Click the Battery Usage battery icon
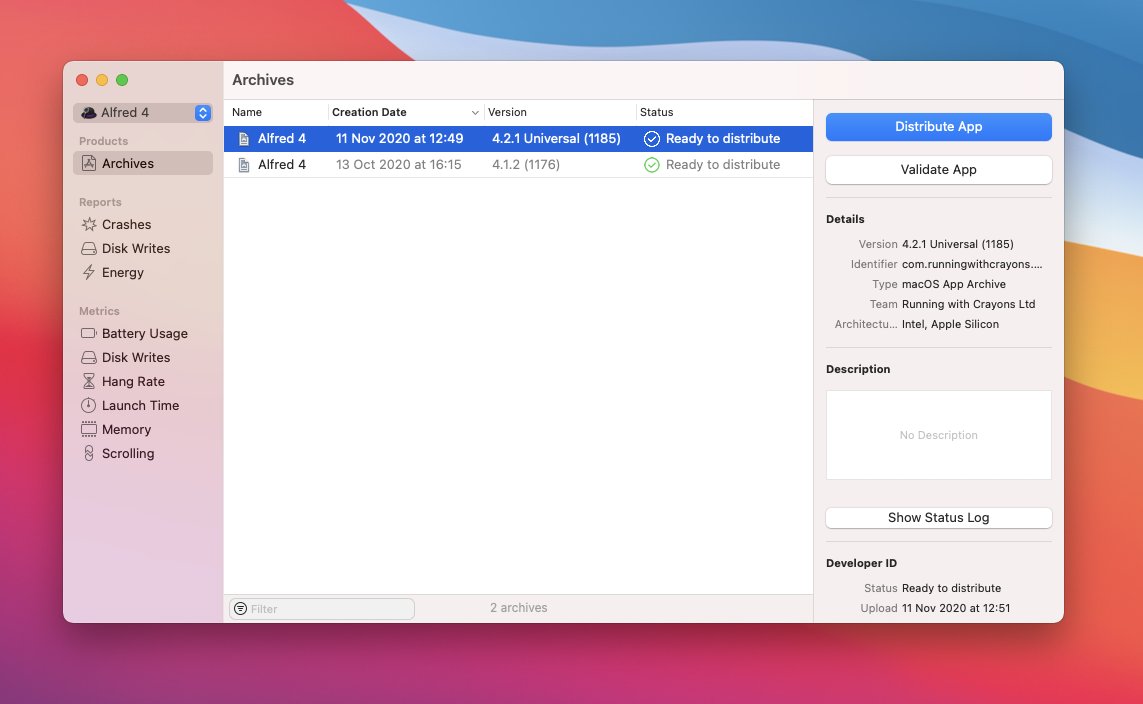 [x=89, y=333]
